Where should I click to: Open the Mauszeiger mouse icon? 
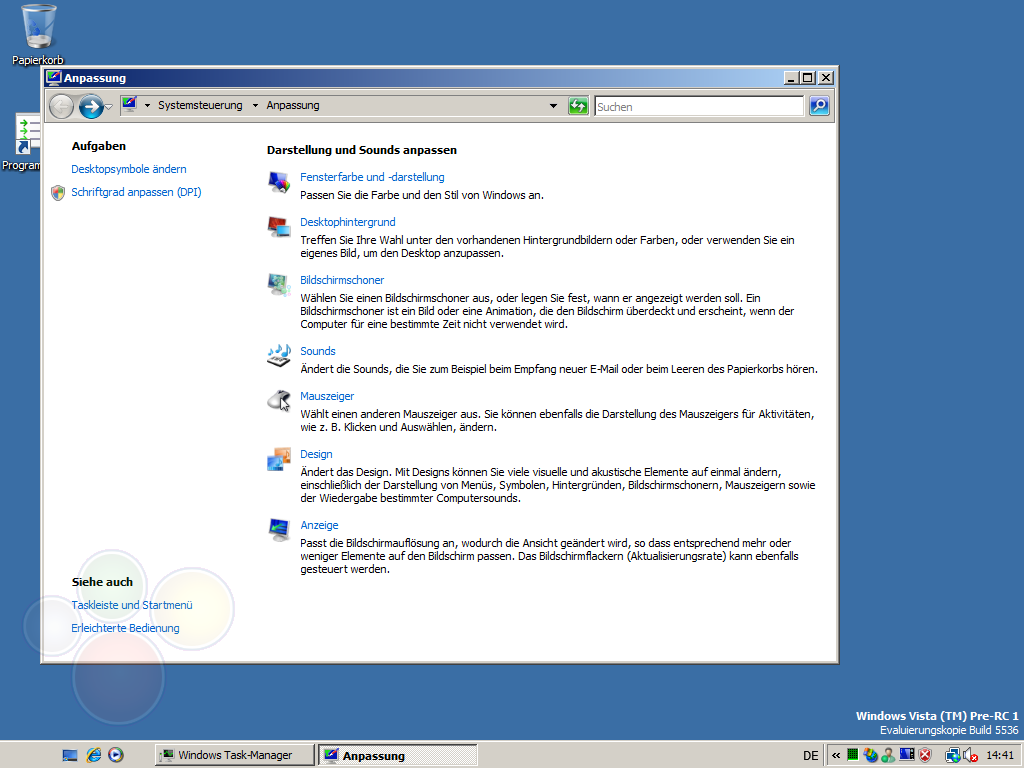tap(279, 401)
